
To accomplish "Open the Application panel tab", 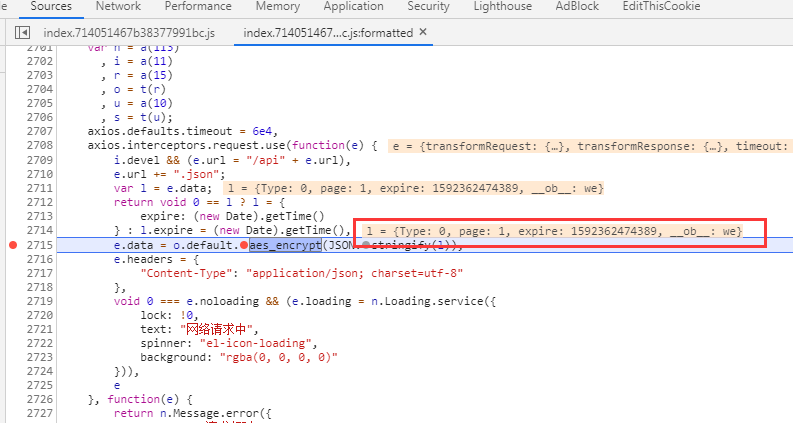I will (x=354, y=7).
